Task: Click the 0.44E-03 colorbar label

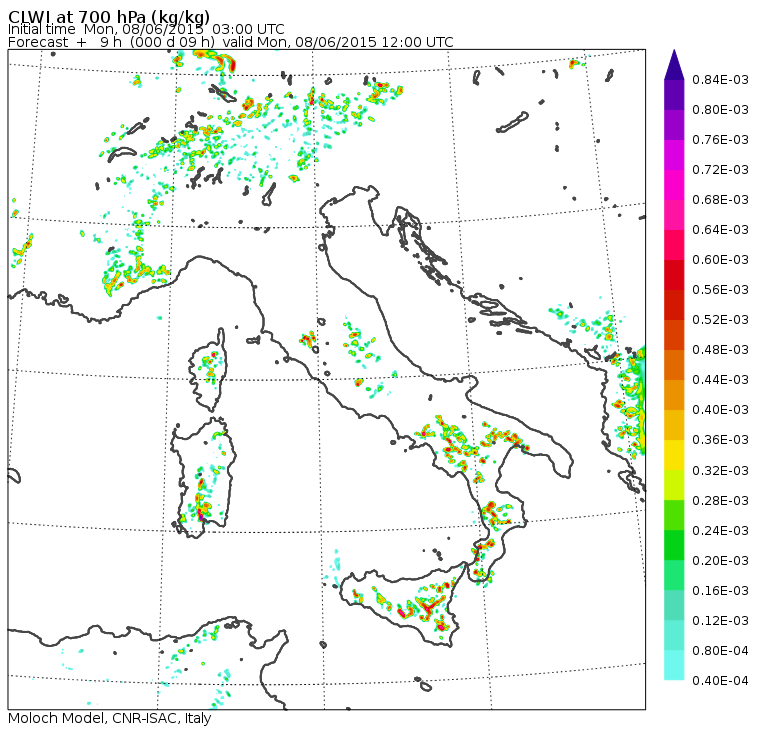Action: [720, 380]
